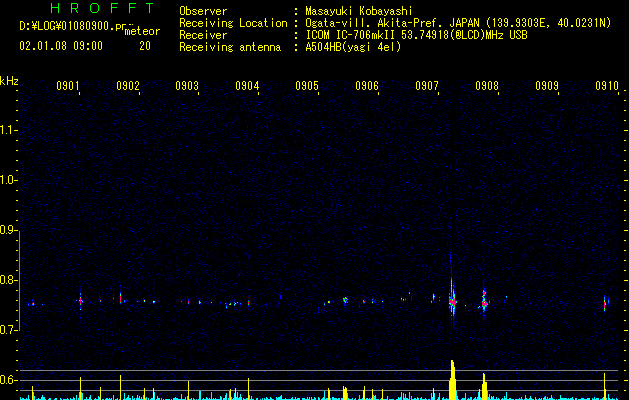Click the 0901 time marker
Viewport: 629px width, 400px height.
pos(67,85)
